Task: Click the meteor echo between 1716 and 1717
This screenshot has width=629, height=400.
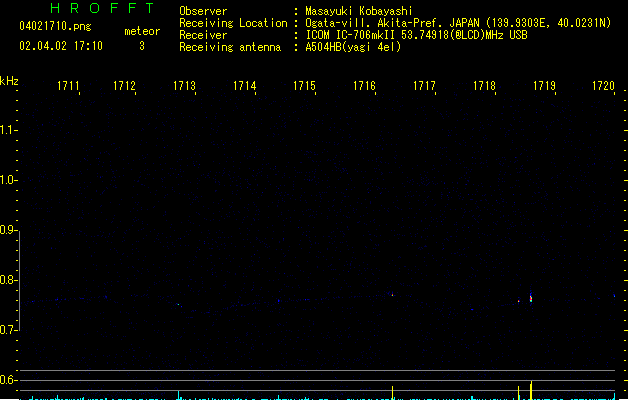Action: tap(392, 295)
